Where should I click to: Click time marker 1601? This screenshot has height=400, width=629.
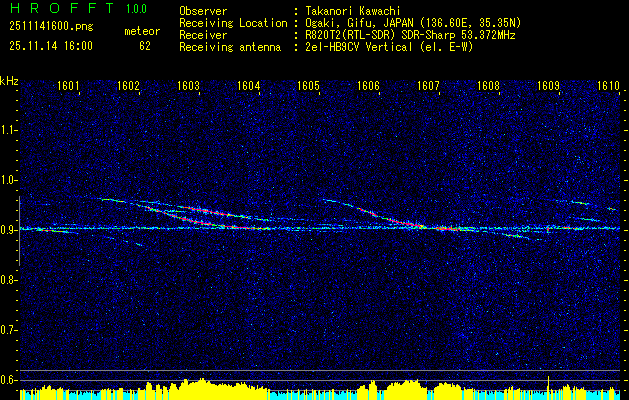(68, 86)
